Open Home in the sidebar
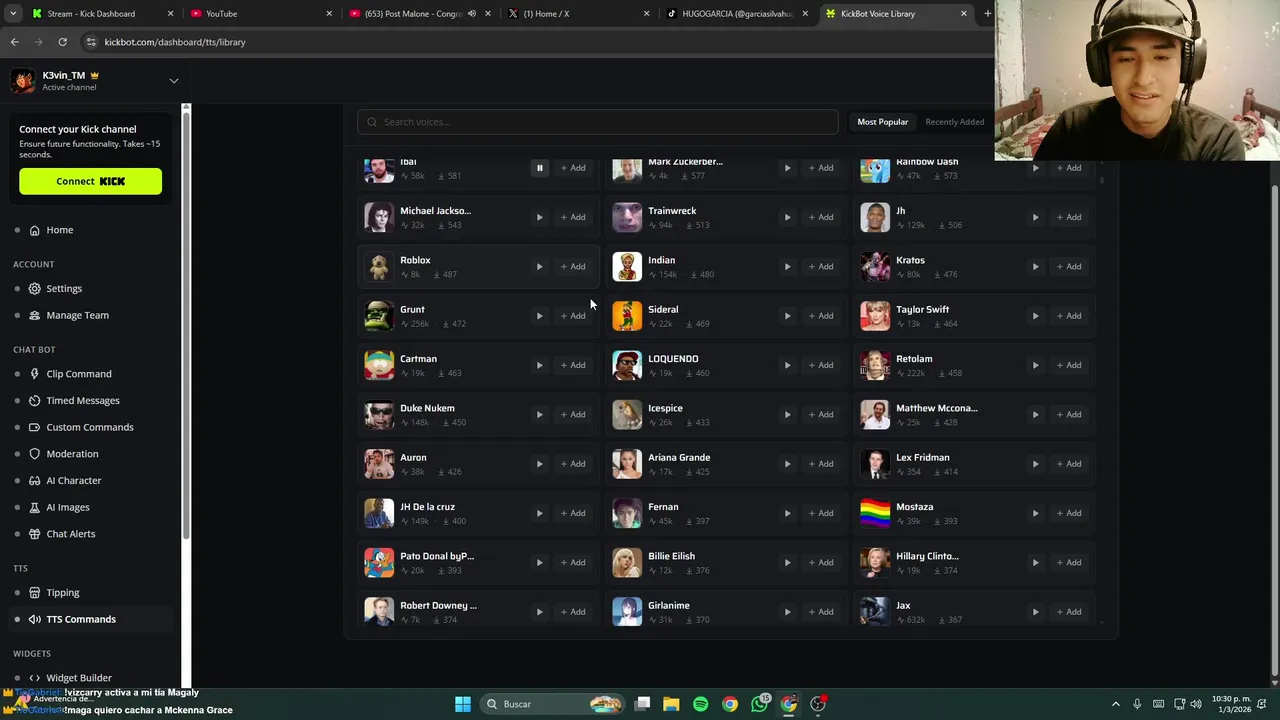This screenshot has width=1280, height=720. coord(59,230)
